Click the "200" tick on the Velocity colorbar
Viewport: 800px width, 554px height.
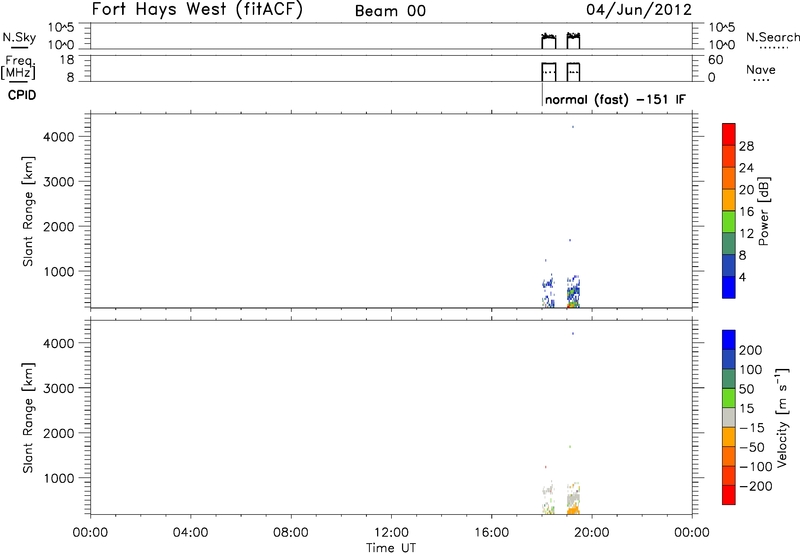pos(751,350)
